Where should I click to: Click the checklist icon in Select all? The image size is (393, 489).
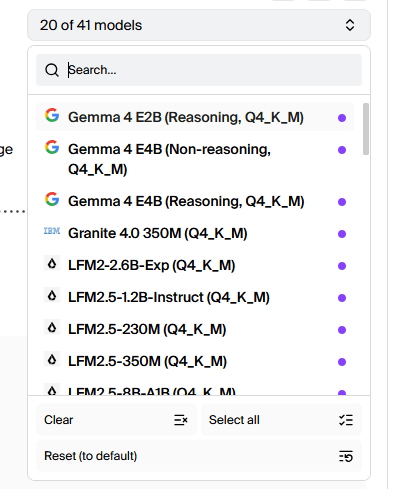click(x=346, y=420)
